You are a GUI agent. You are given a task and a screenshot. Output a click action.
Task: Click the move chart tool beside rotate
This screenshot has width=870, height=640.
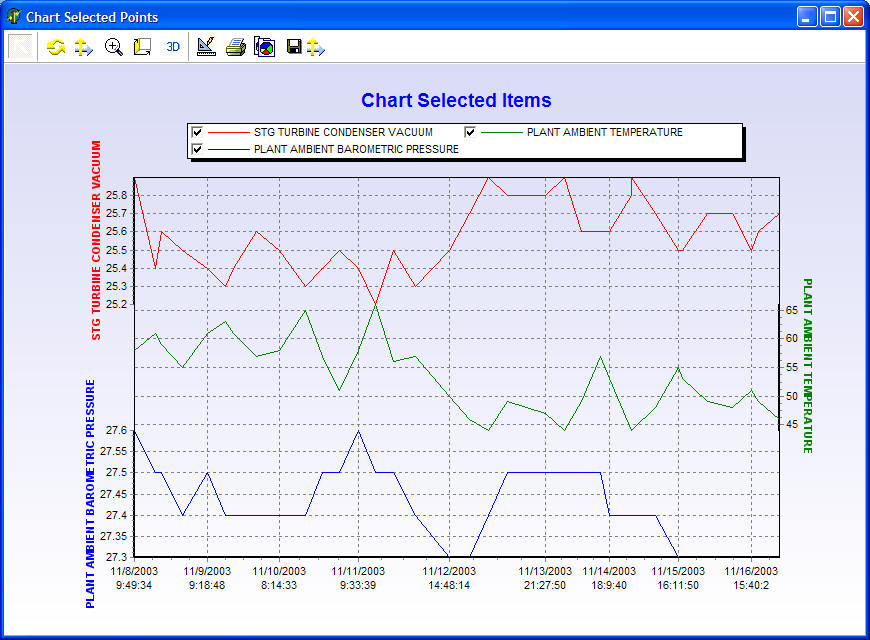[84, 47]
